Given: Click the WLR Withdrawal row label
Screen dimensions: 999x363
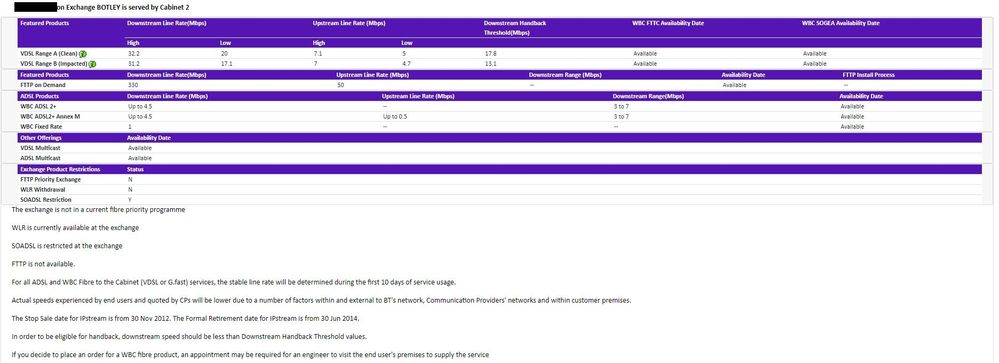Looking at the screenshot, I should pyautogui.click(x=43, y=190).
